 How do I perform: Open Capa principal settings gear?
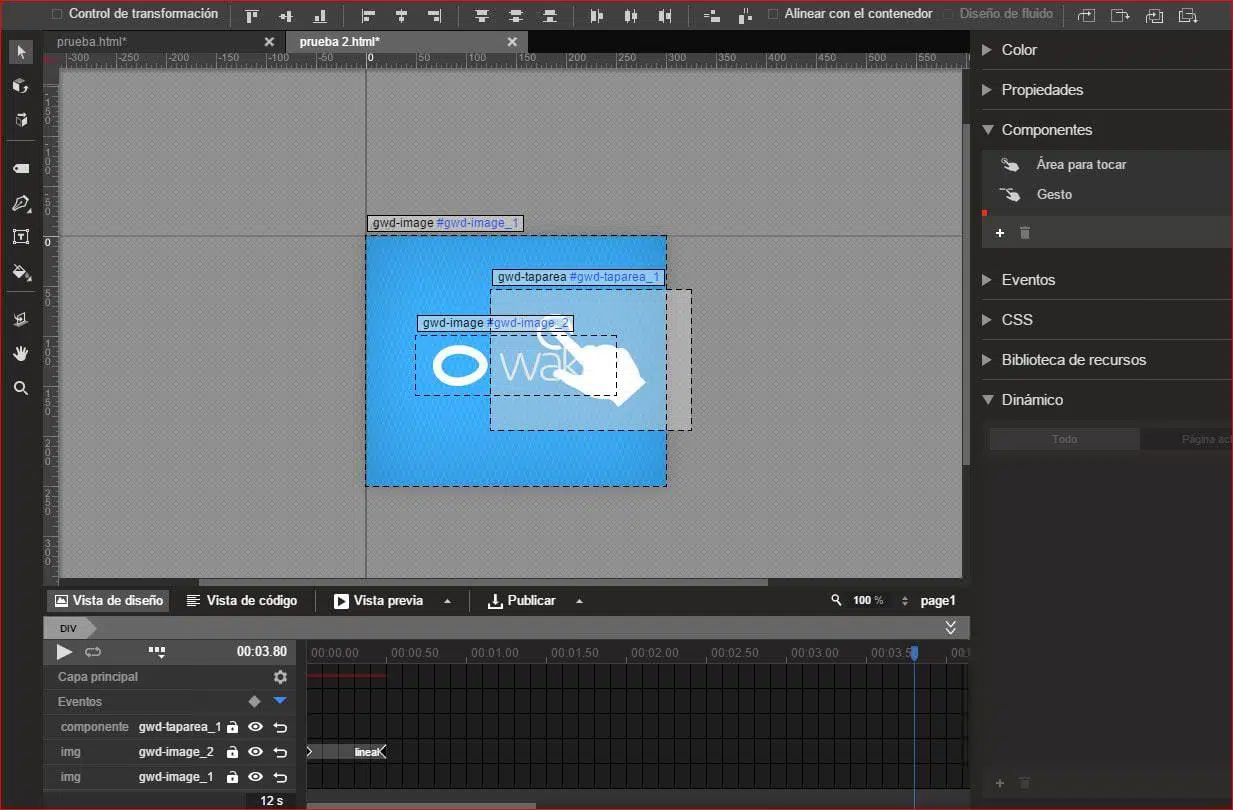click(280, 677)
